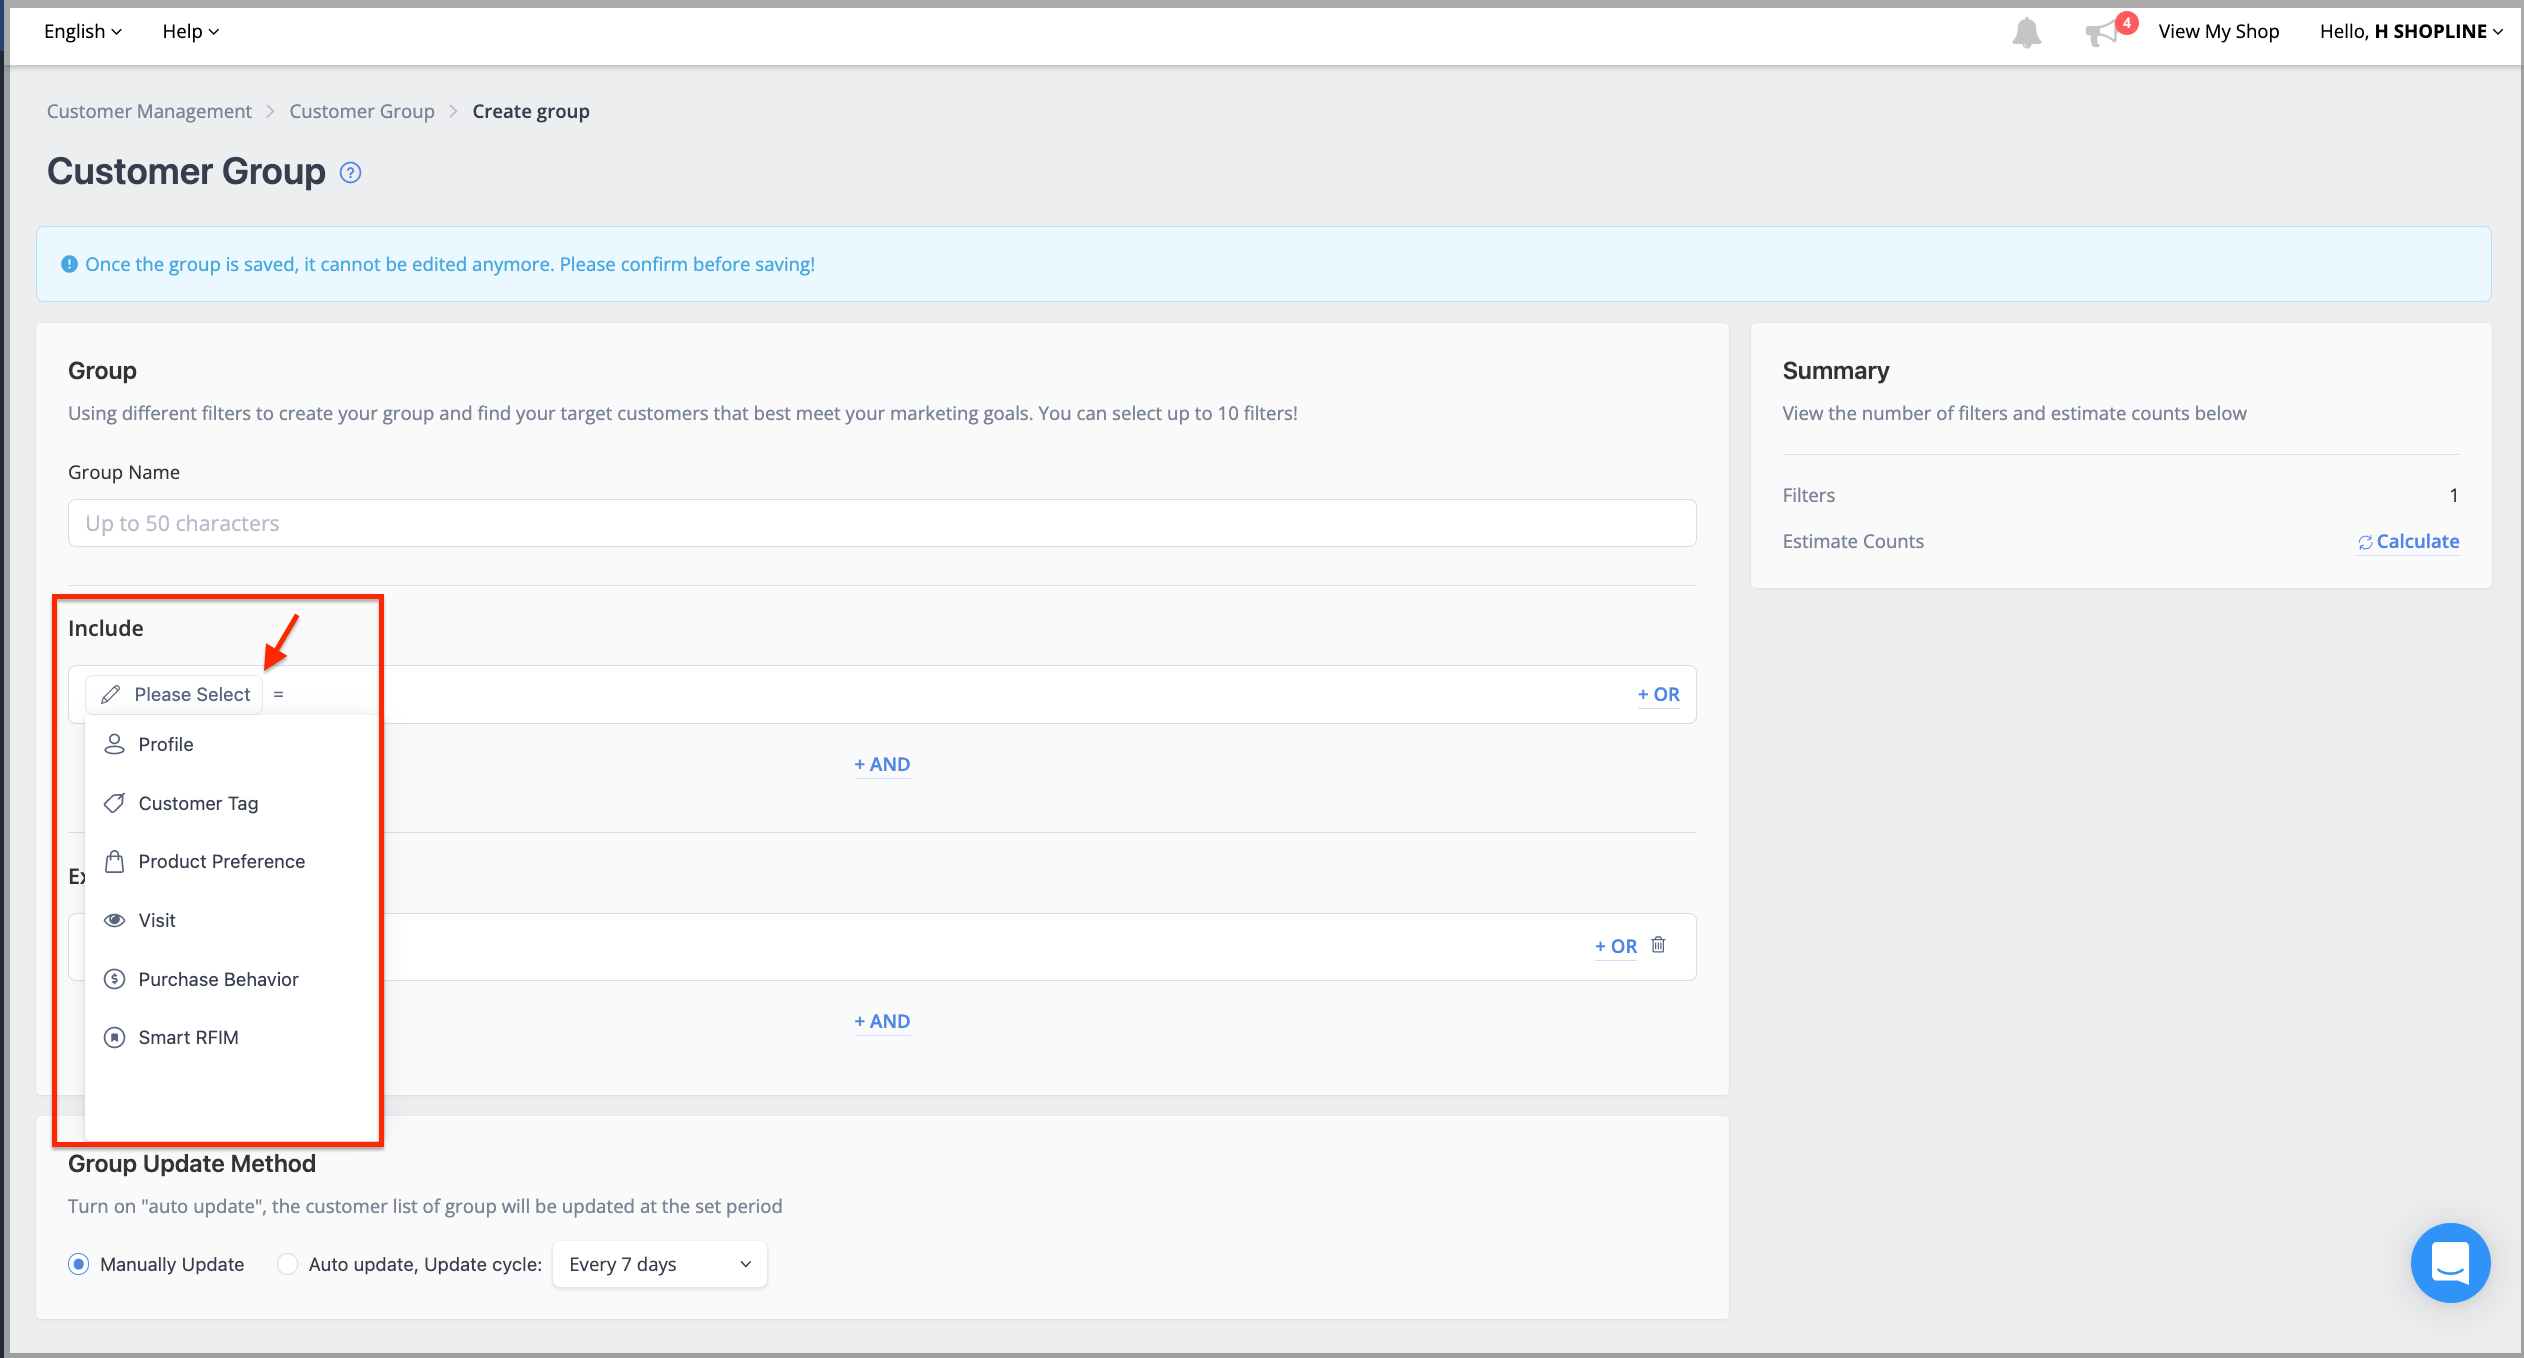The image size is (2524, 1358).
Task: Choose Profile from the filter menu
Action: coord(231,744)
